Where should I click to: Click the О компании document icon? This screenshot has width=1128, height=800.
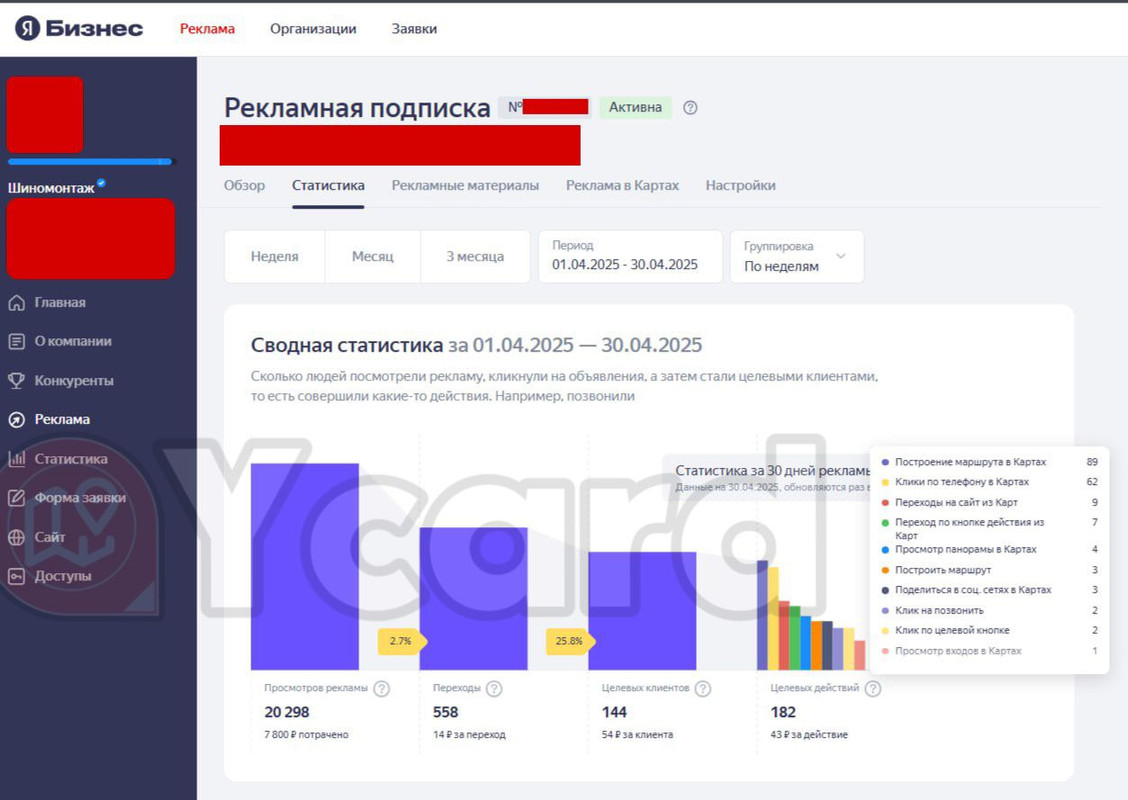coord(17,342)
